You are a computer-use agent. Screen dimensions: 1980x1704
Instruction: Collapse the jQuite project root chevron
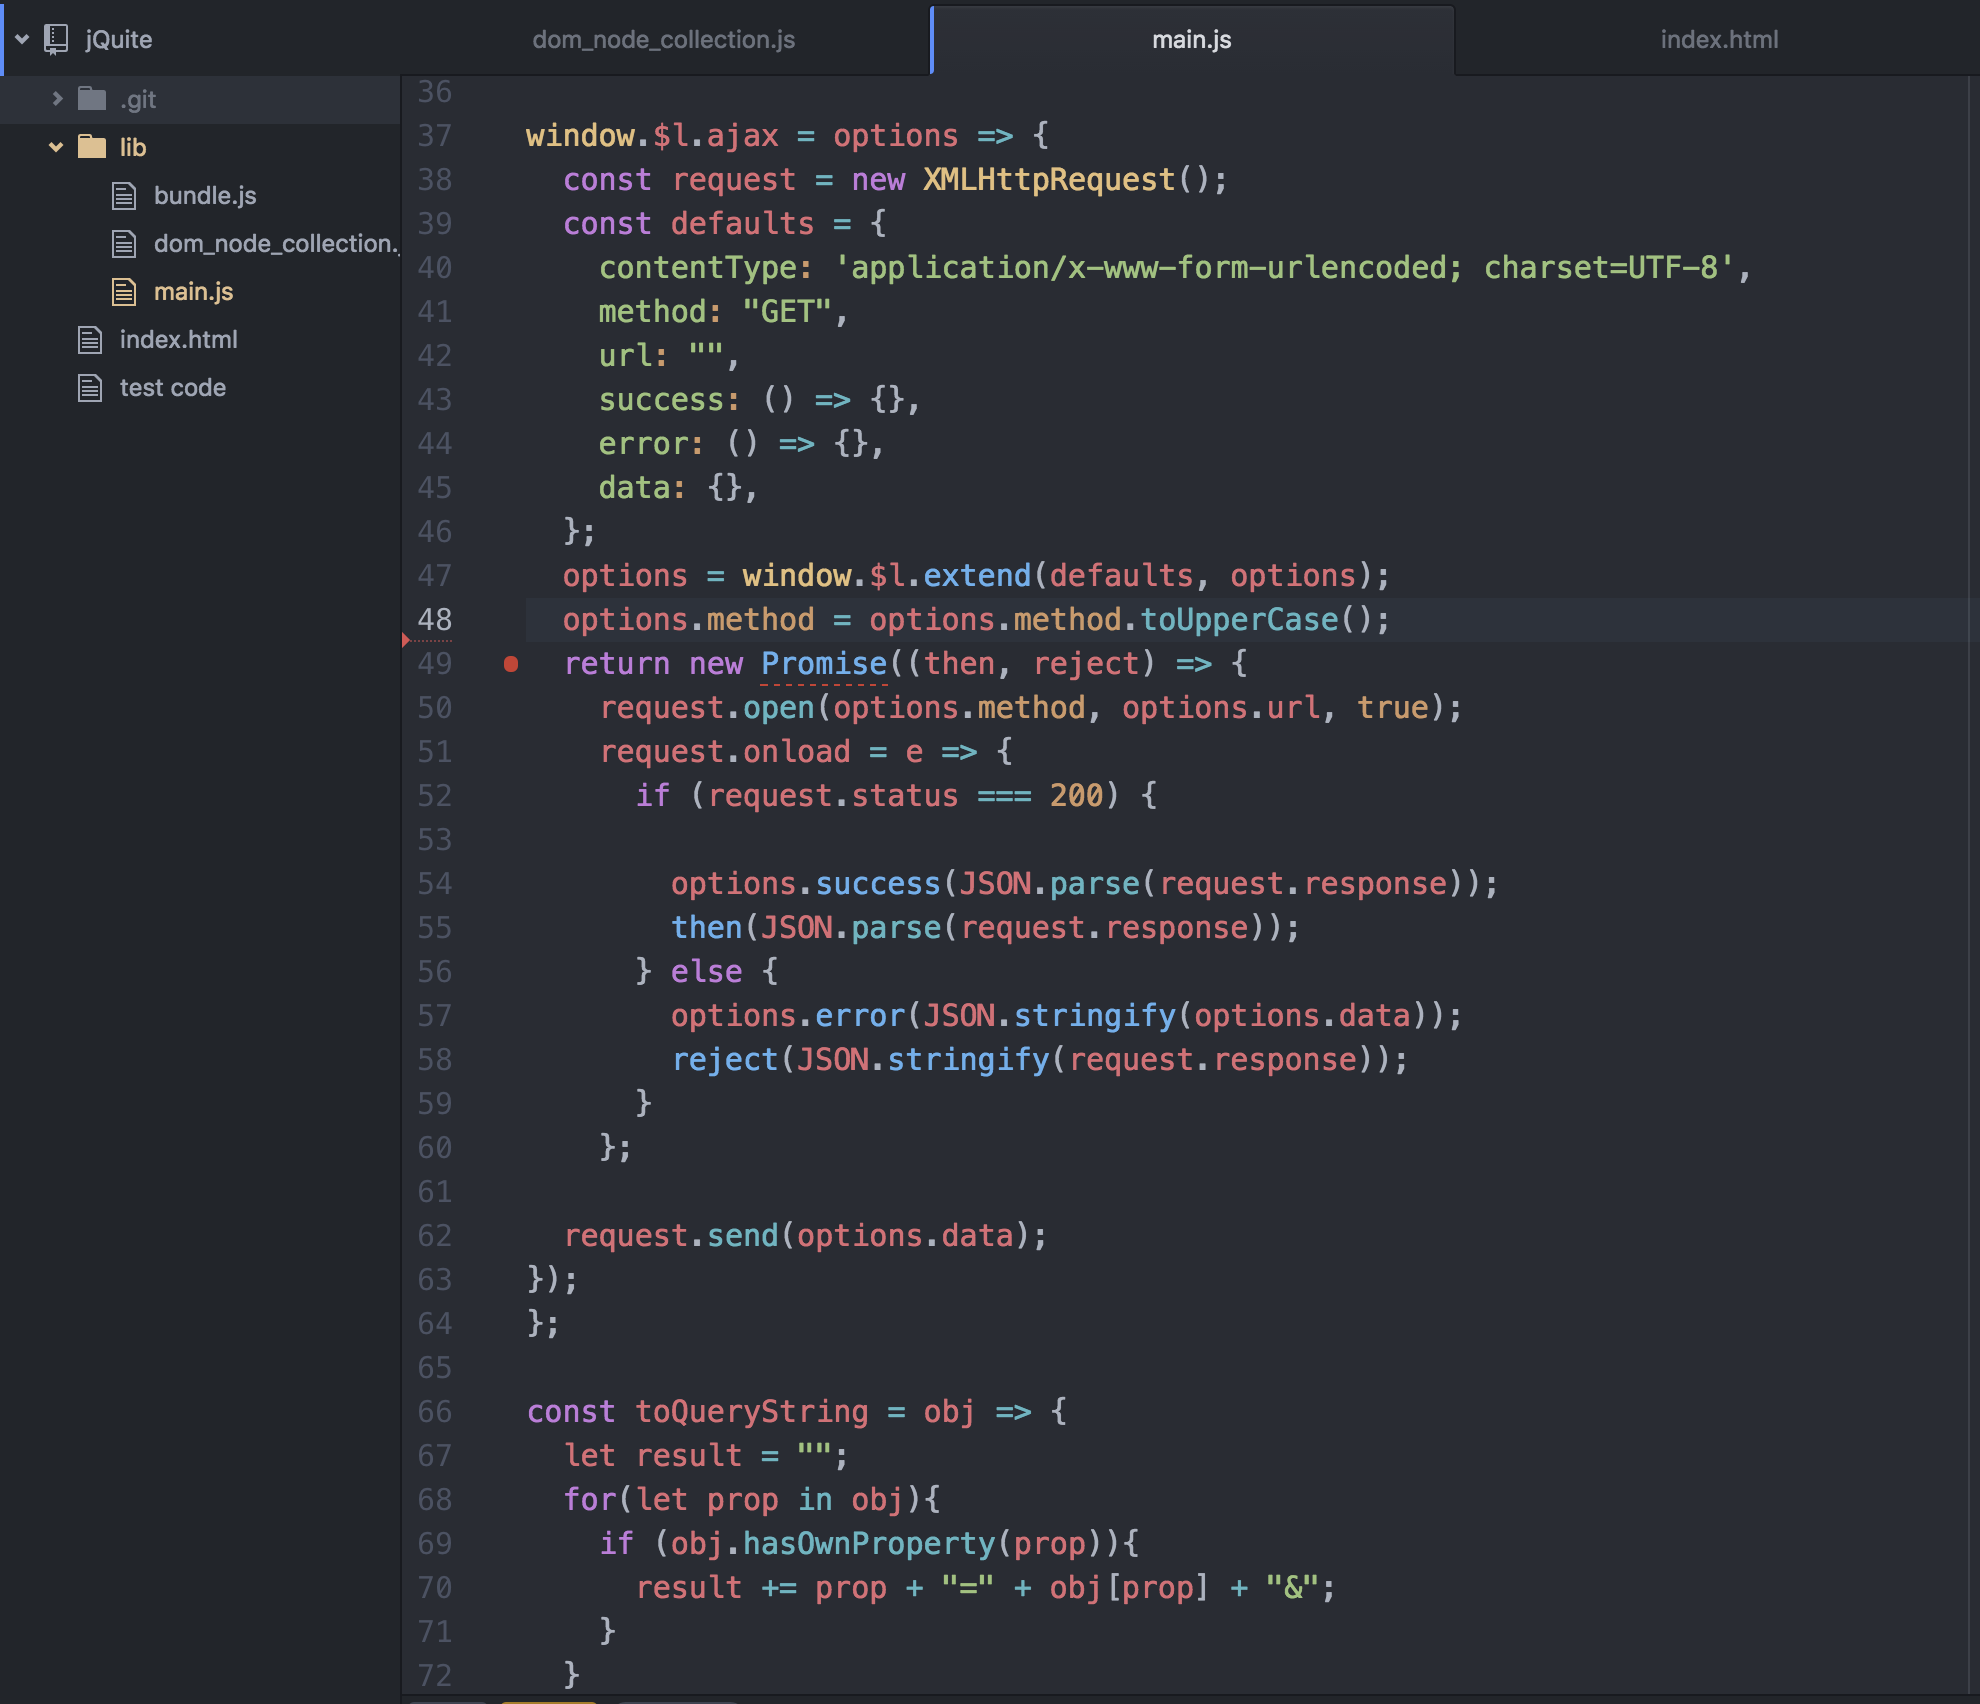coord(22,40)
